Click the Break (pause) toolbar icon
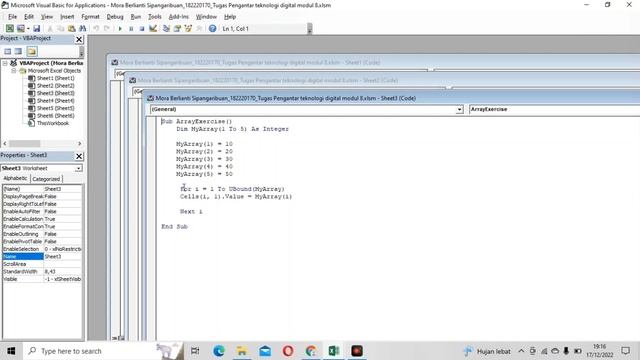The image size is (640, 360). (131, 29)
